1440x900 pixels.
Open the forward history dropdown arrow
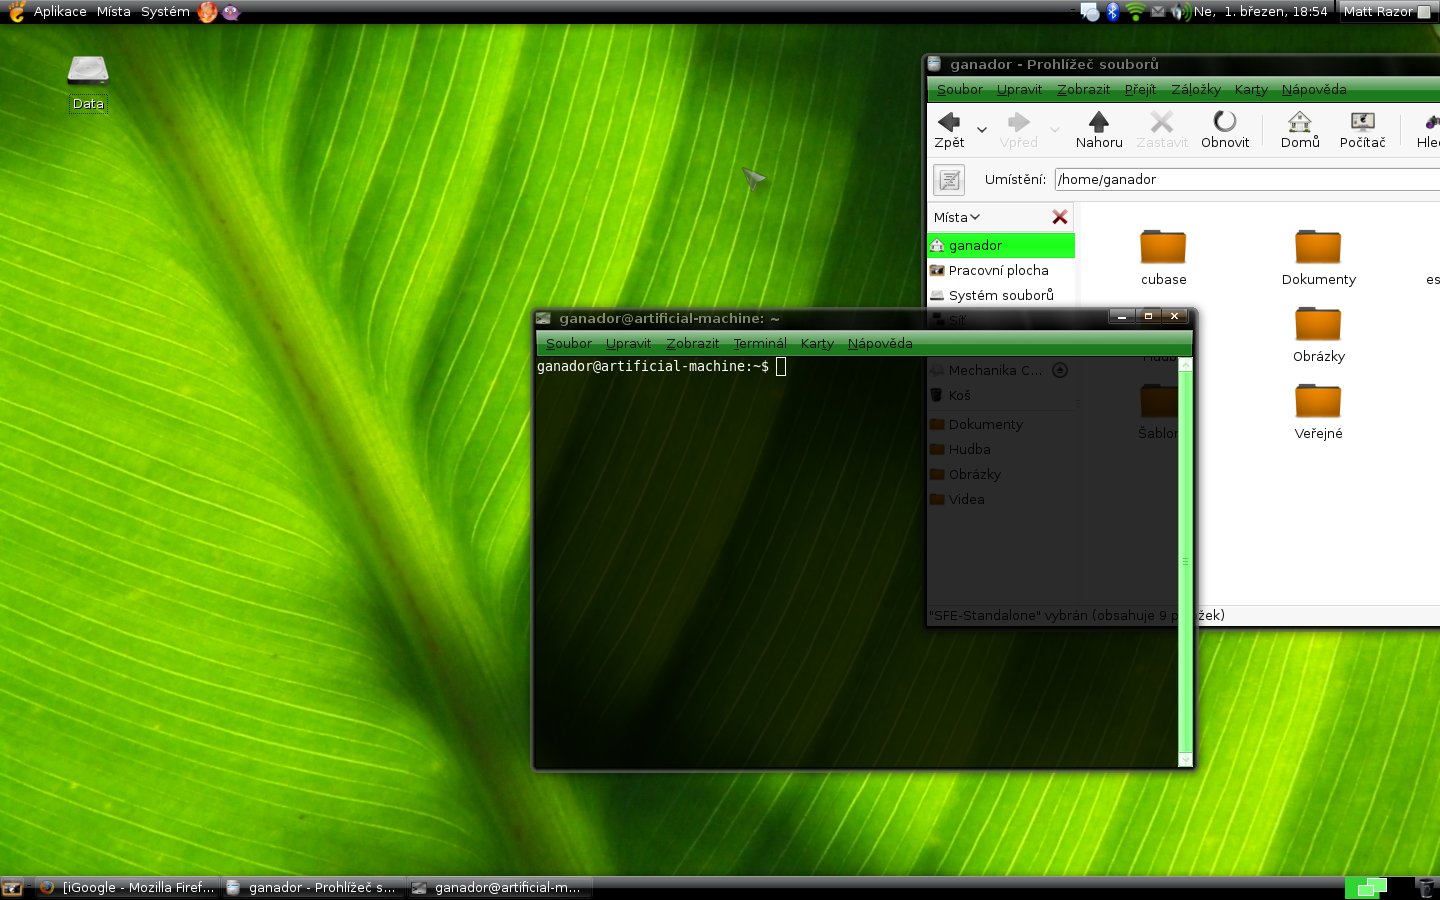[1055, 130]
